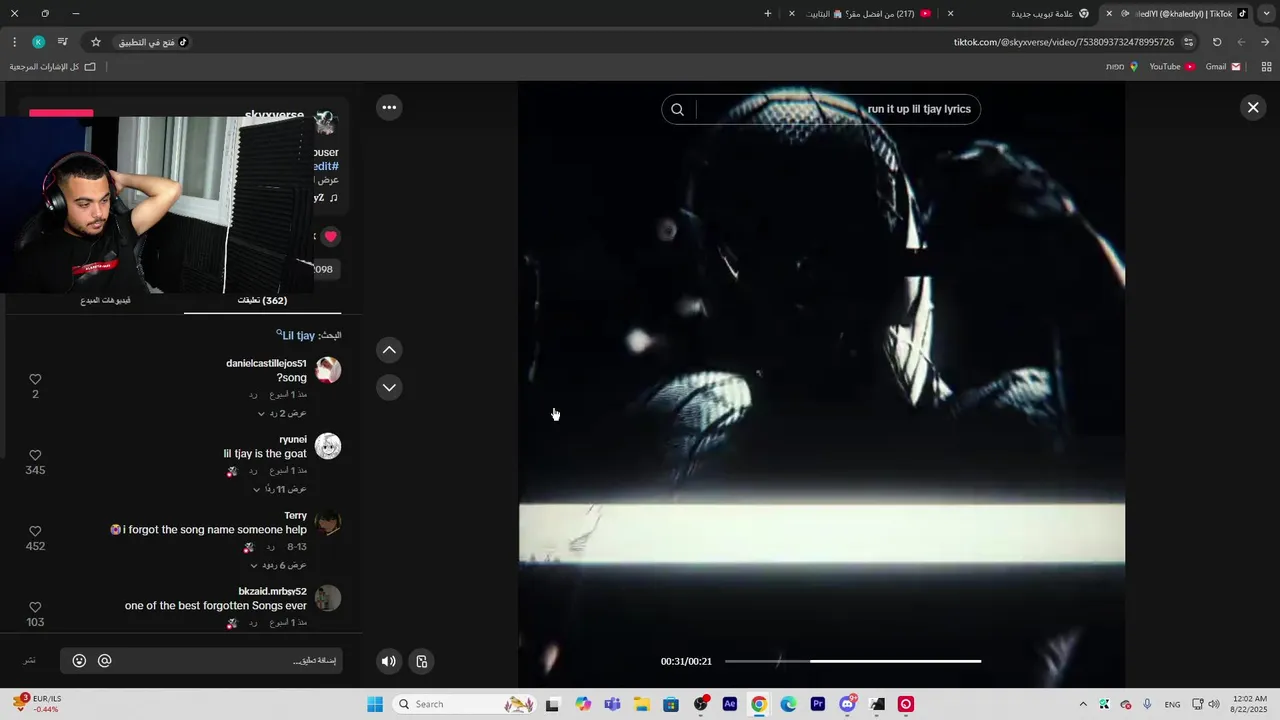
Task: Open the three-dot more options menu
Action: [x=389, y=107]
